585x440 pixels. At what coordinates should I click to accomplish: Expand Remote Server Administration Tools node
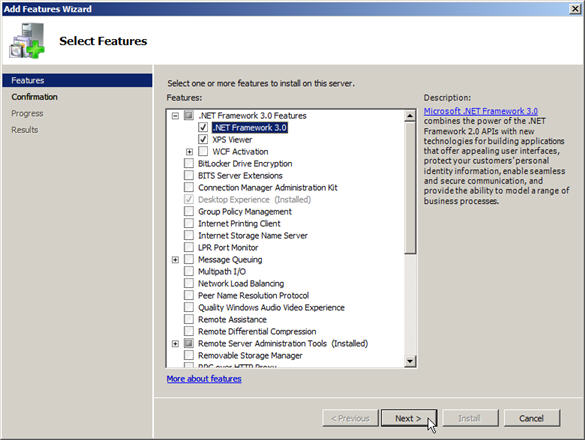pyautogui.click(x=175, y=343)
